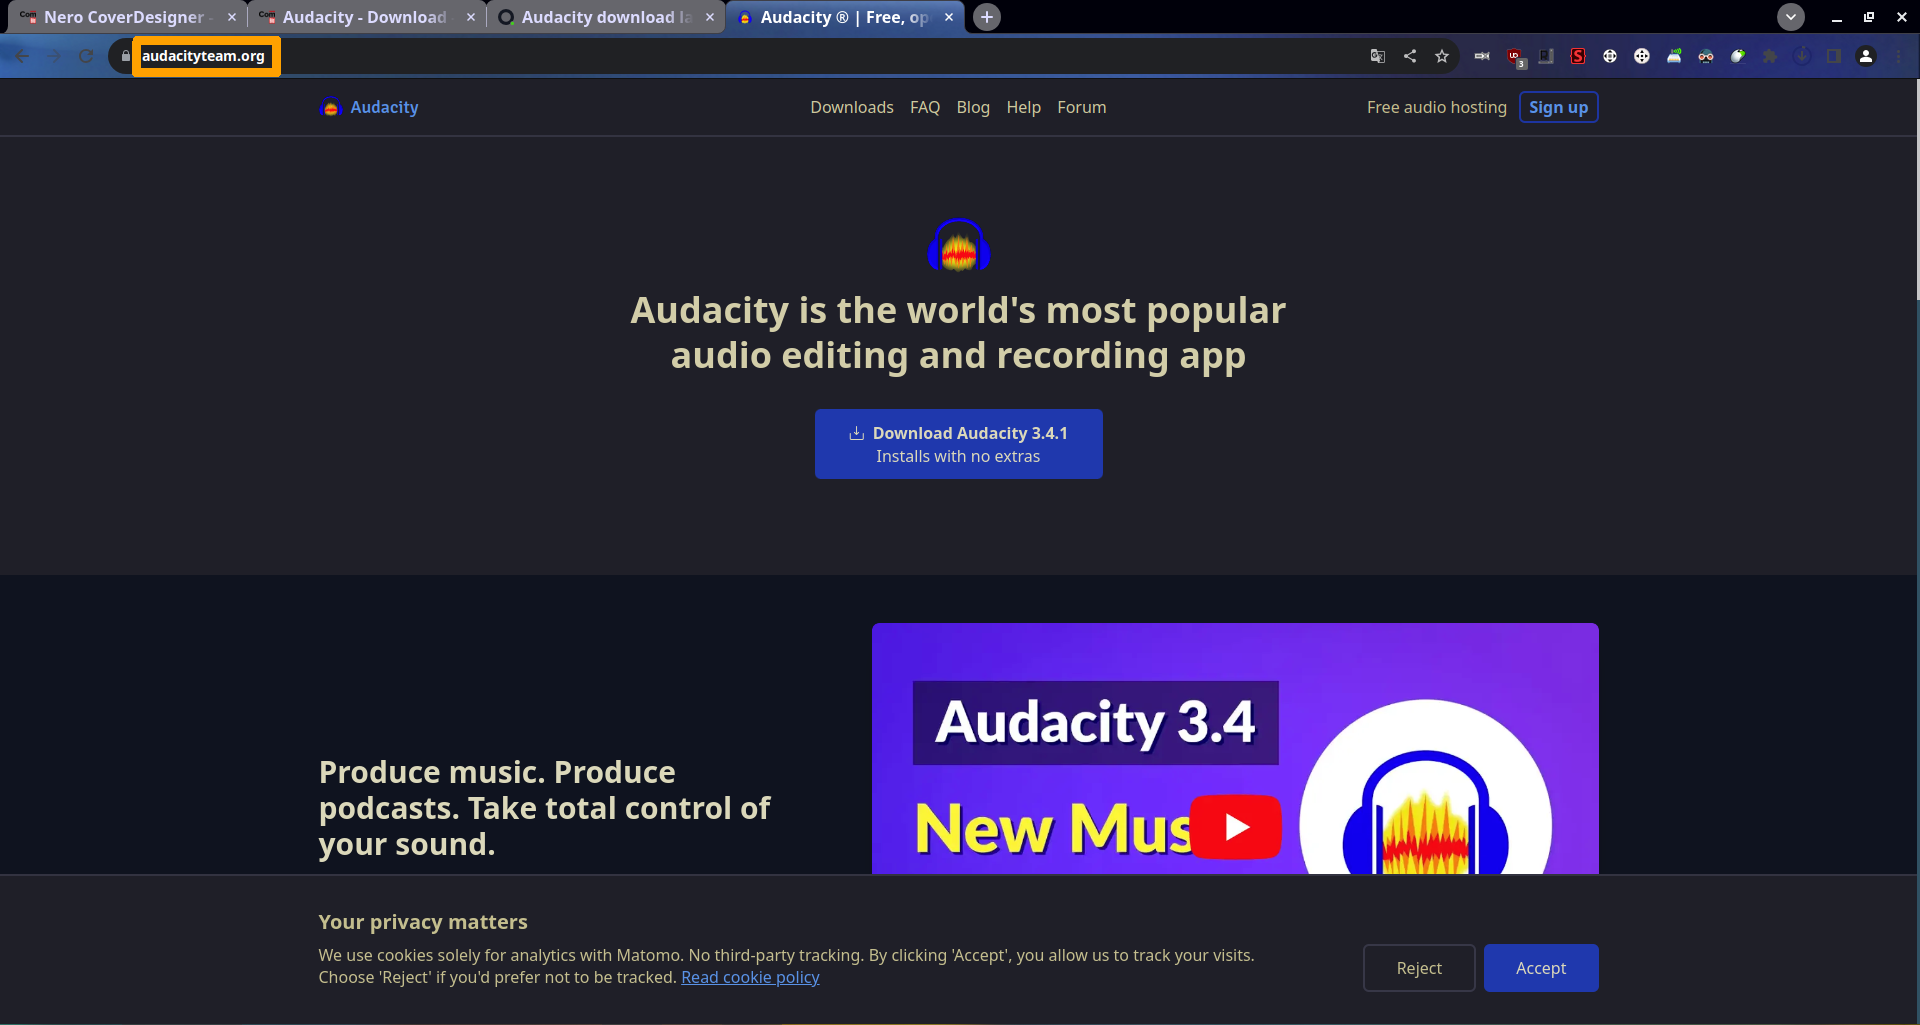Click the goggles-face extension icon

1706,56
